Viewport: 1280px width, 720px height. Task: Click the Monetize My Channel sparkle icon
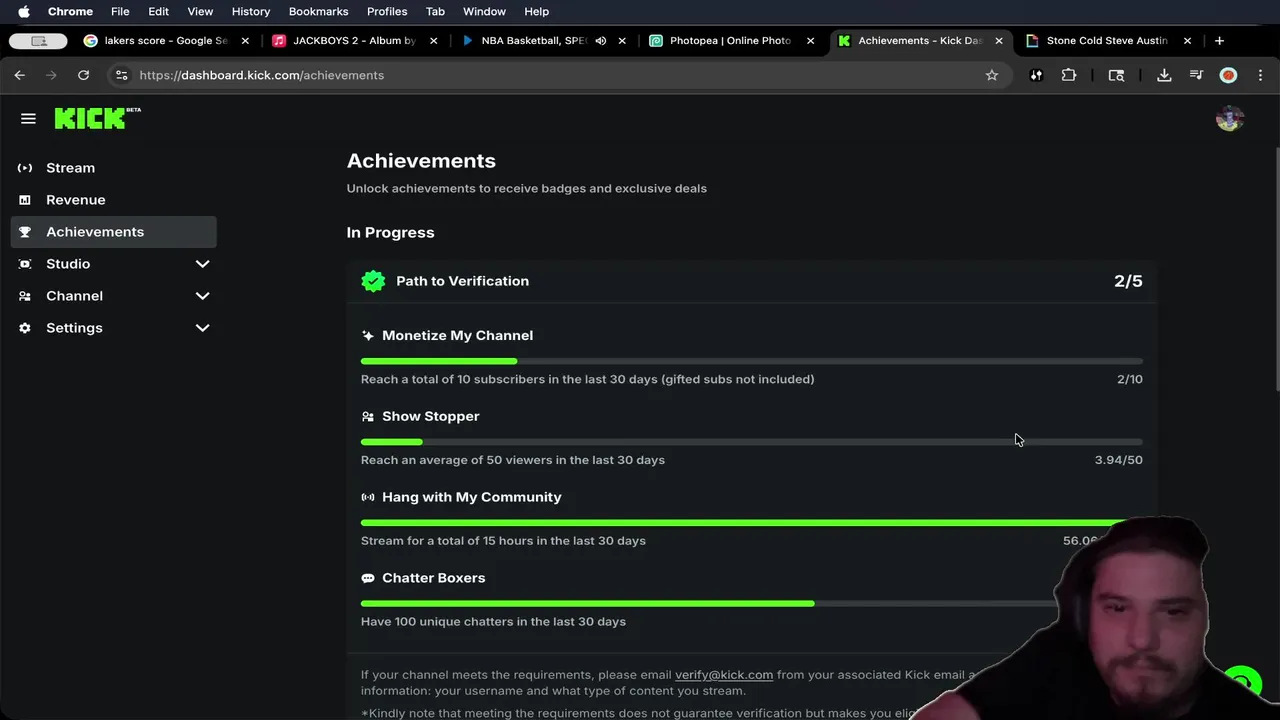coord(368,336)
